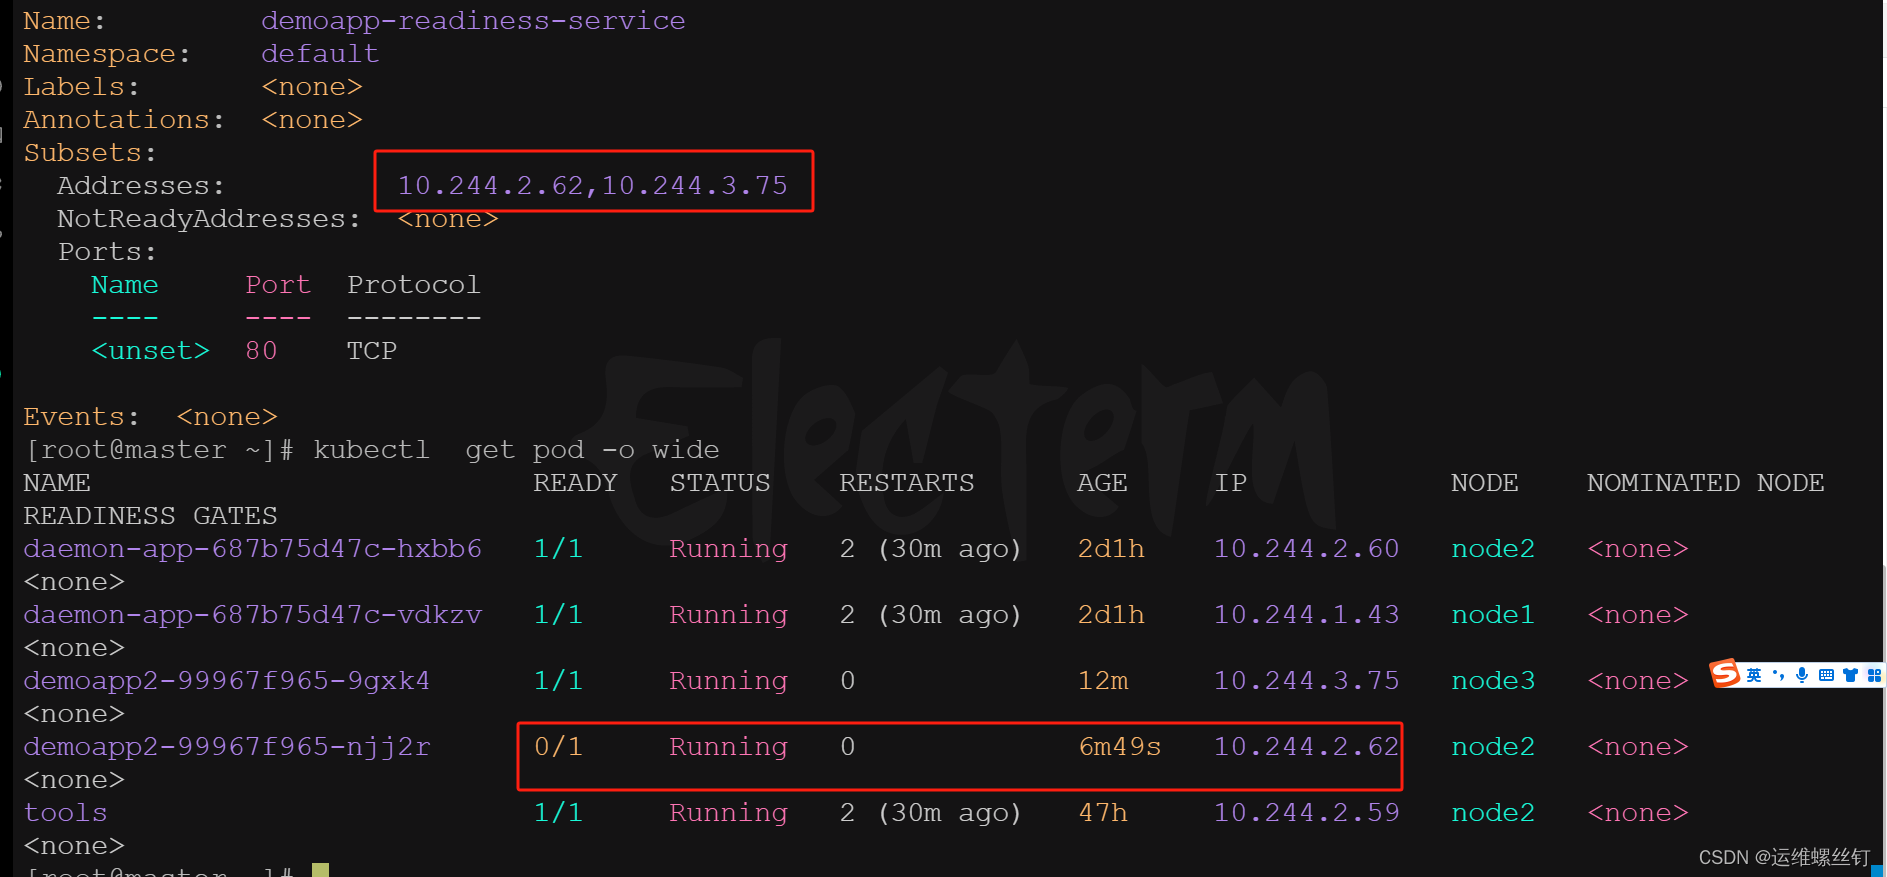Click the Protocol column header
This screenshot has width=1887, height=877.
pos(413,285)
